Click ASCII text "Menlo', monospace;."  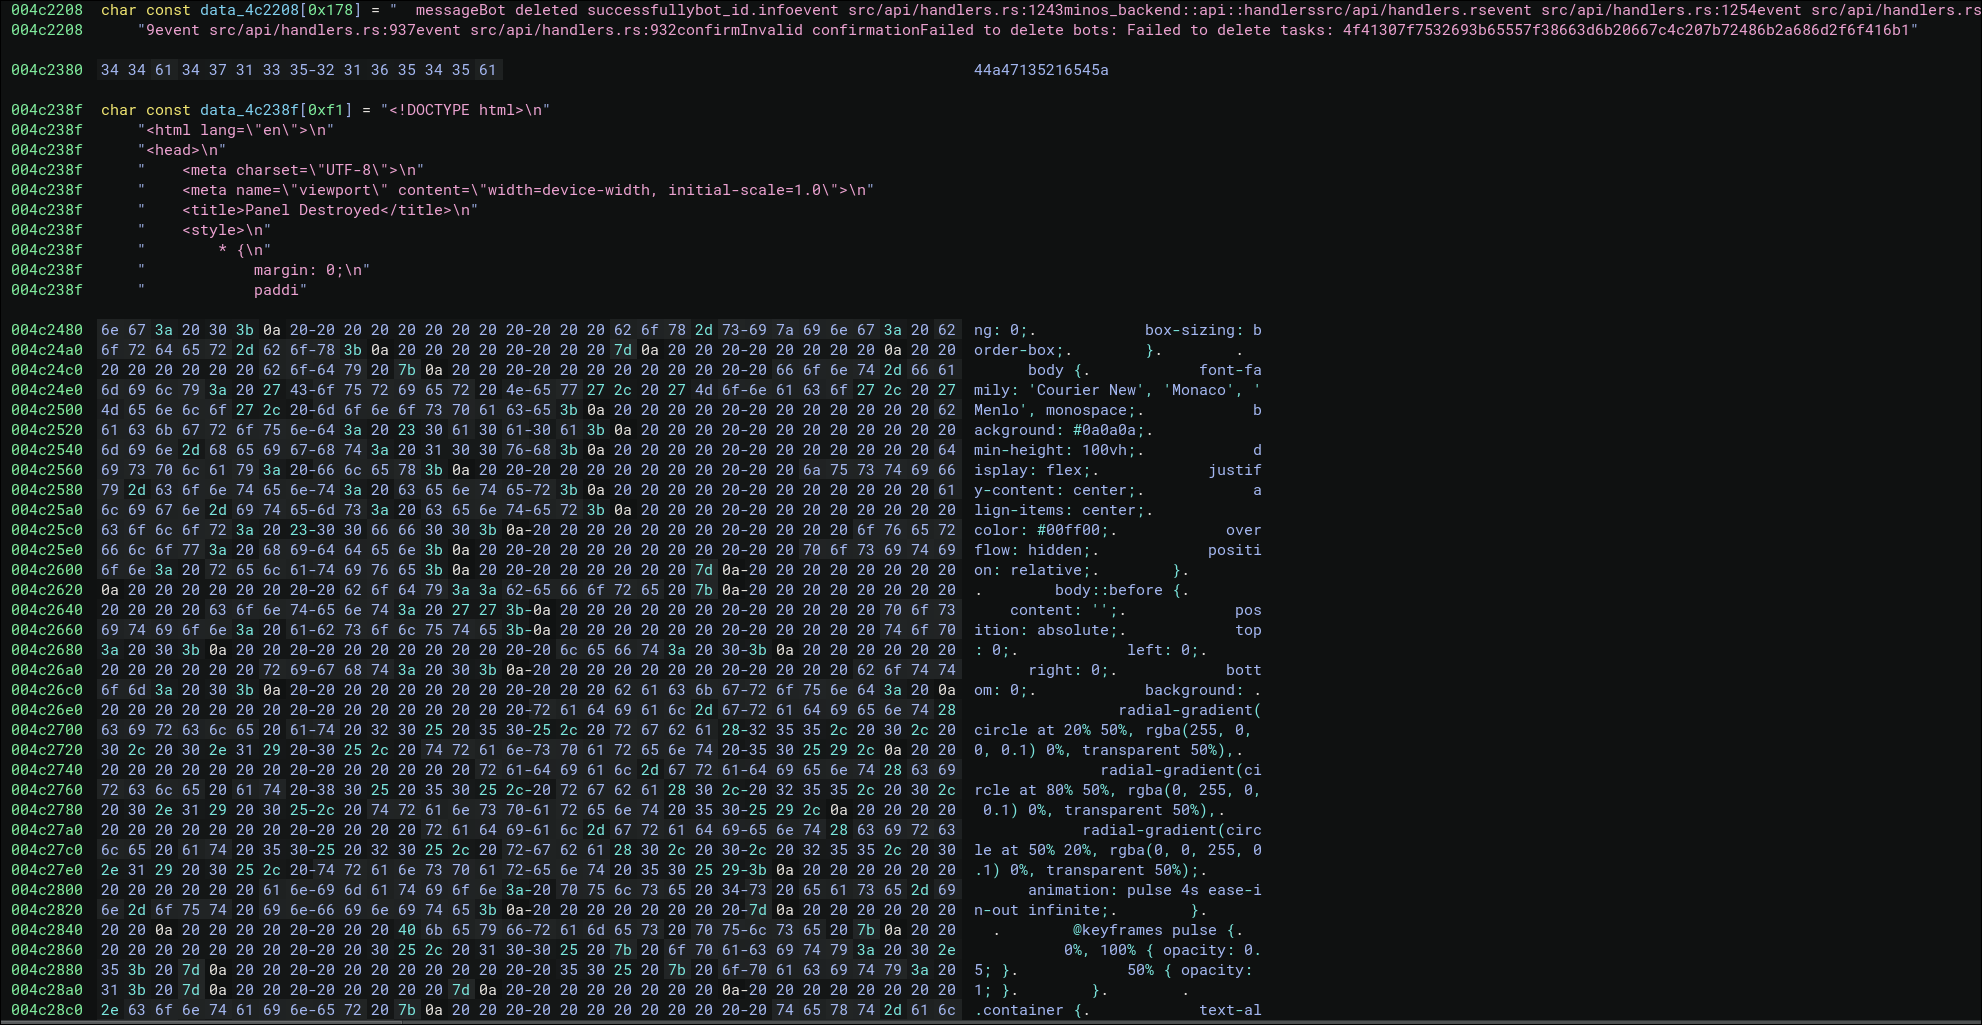tap(1059, 410)
